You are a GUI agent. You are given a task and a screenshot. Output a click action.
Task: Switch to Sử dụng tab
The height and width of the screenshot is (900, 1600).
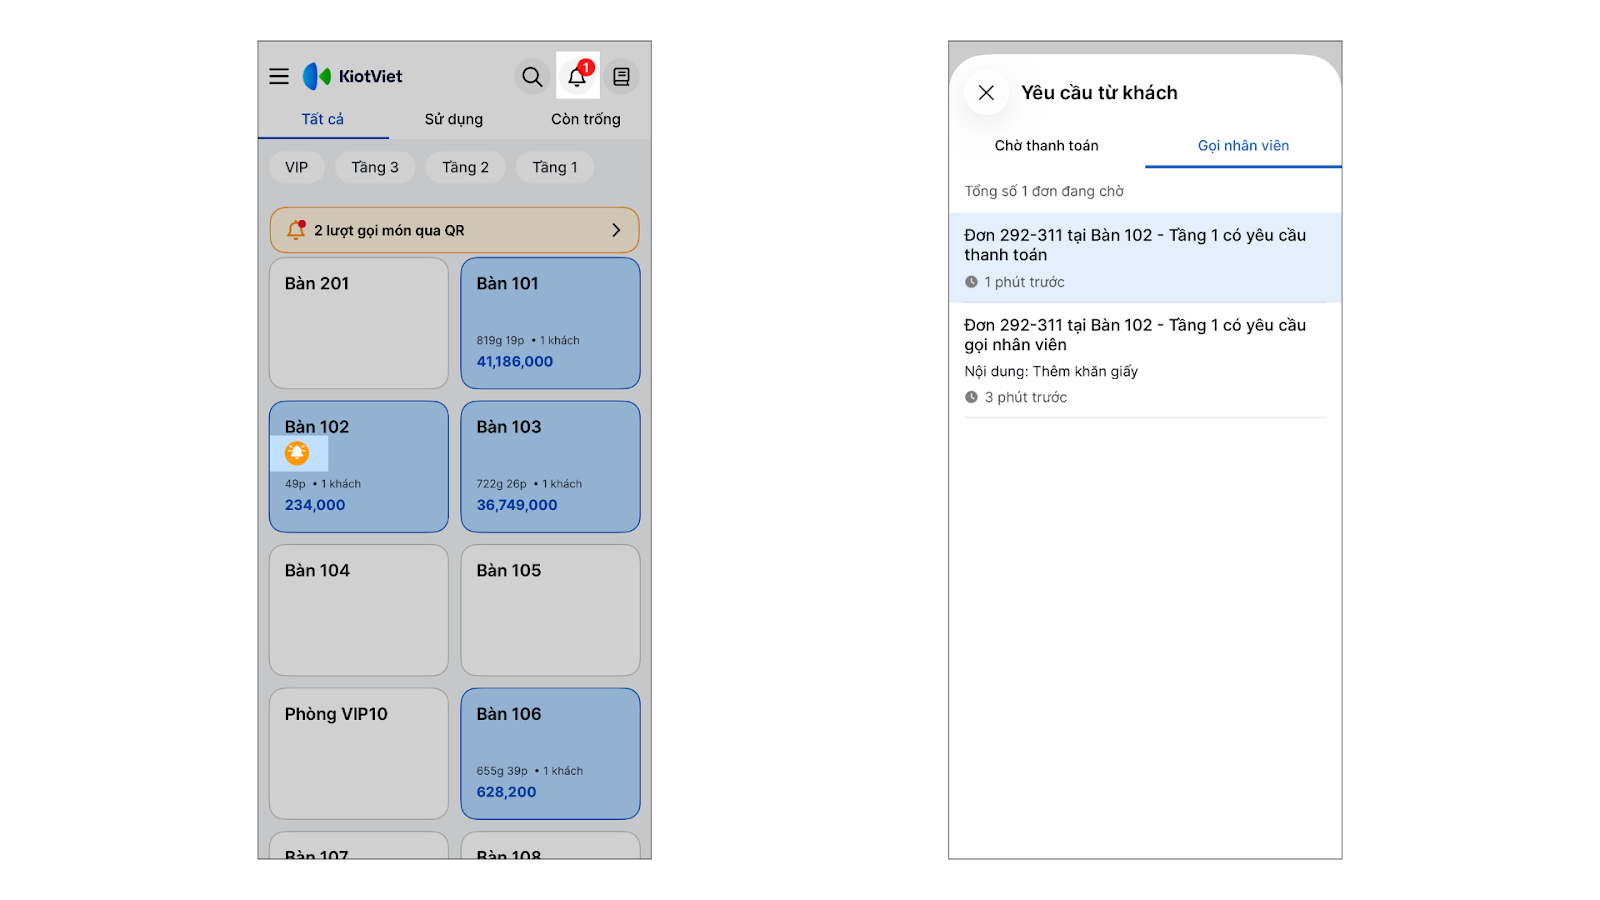click(453, 119)
